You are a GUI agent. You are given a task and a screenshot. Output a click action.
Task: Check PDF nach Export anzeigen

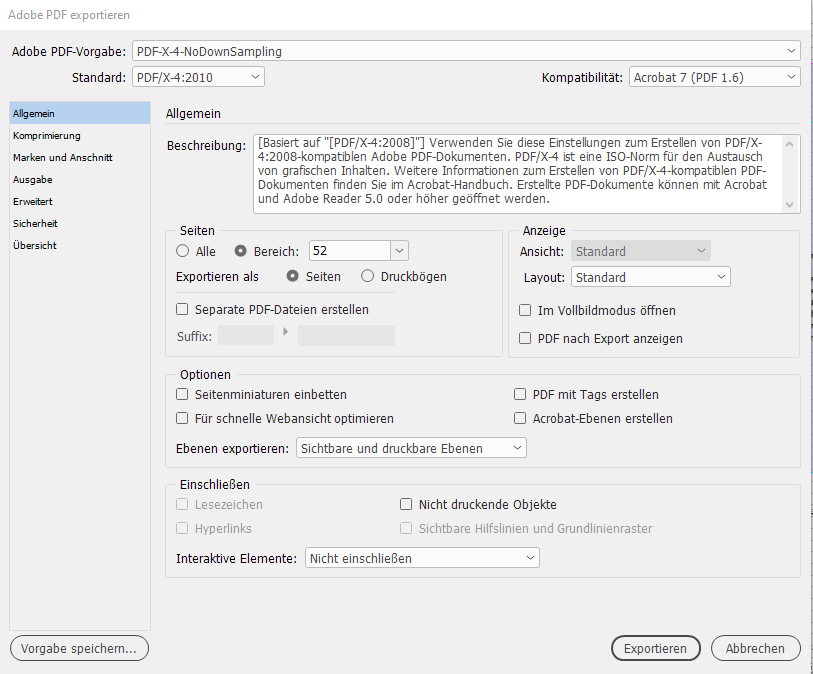coord(524,338)
